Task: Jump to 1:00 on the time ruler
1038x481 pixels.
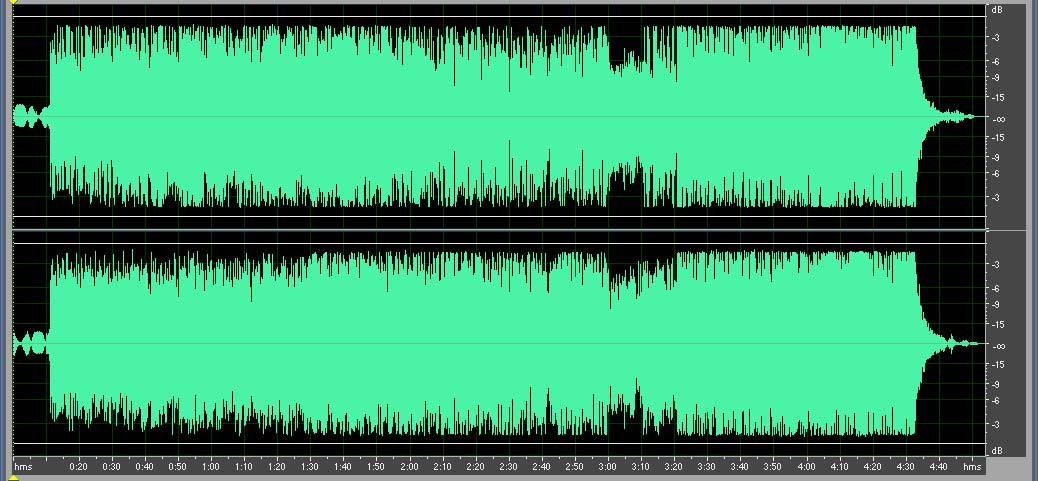Action: point(211,467)
